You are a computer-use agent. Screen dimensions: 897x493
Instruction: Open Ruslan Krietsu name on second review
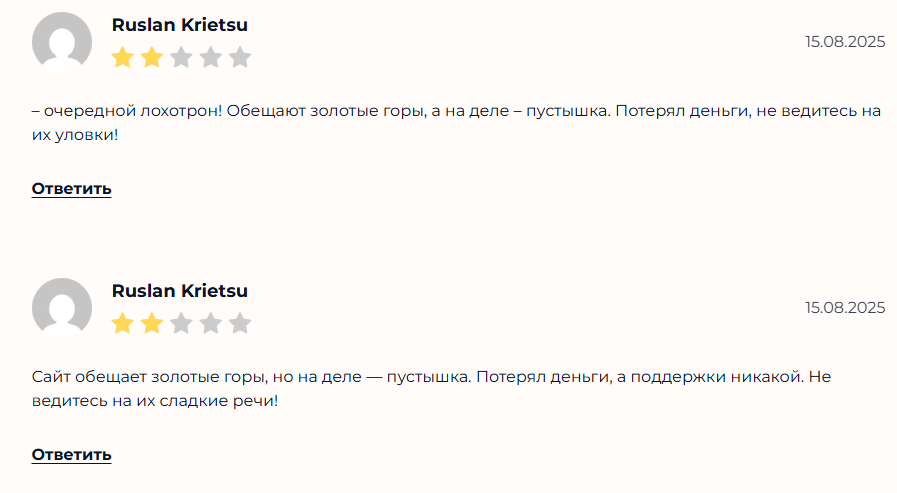coord(180,291)
